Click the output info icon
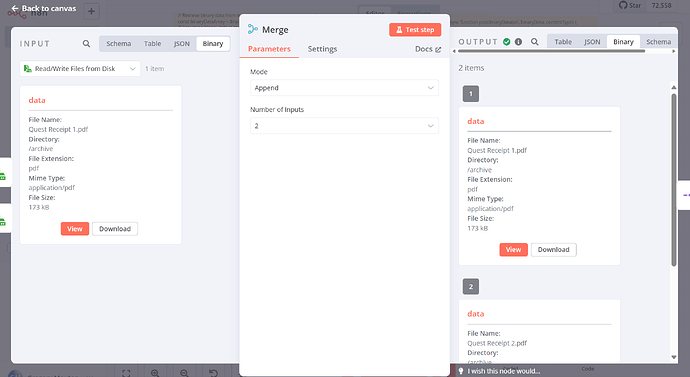 pyautogui.click(x=518, y=42)
